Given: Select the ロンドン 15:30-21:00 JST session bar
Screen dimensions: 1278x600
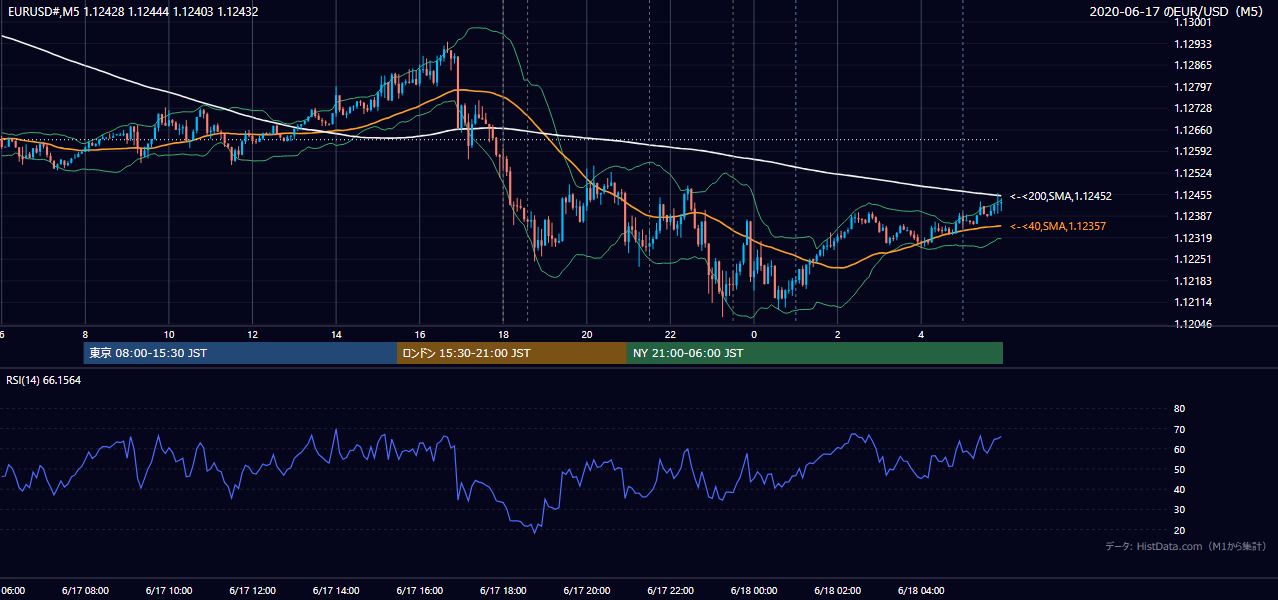Looking at the screenshot, I should (512, 353).
